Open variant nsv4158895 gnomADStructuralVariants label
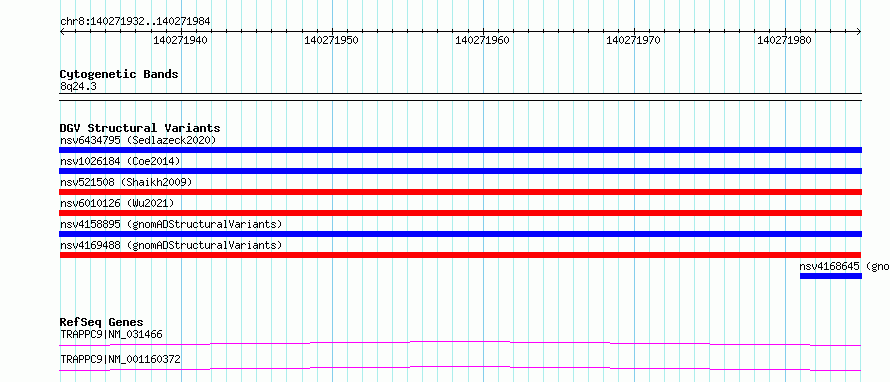Screen dimensions: 890x382 [x=171, y=224]
